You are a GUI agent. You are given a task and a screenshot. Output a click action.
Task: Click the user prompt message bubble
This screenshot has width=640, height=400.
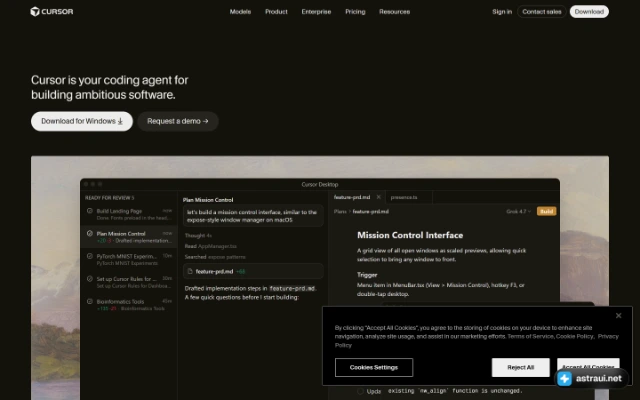coord(253,216)
